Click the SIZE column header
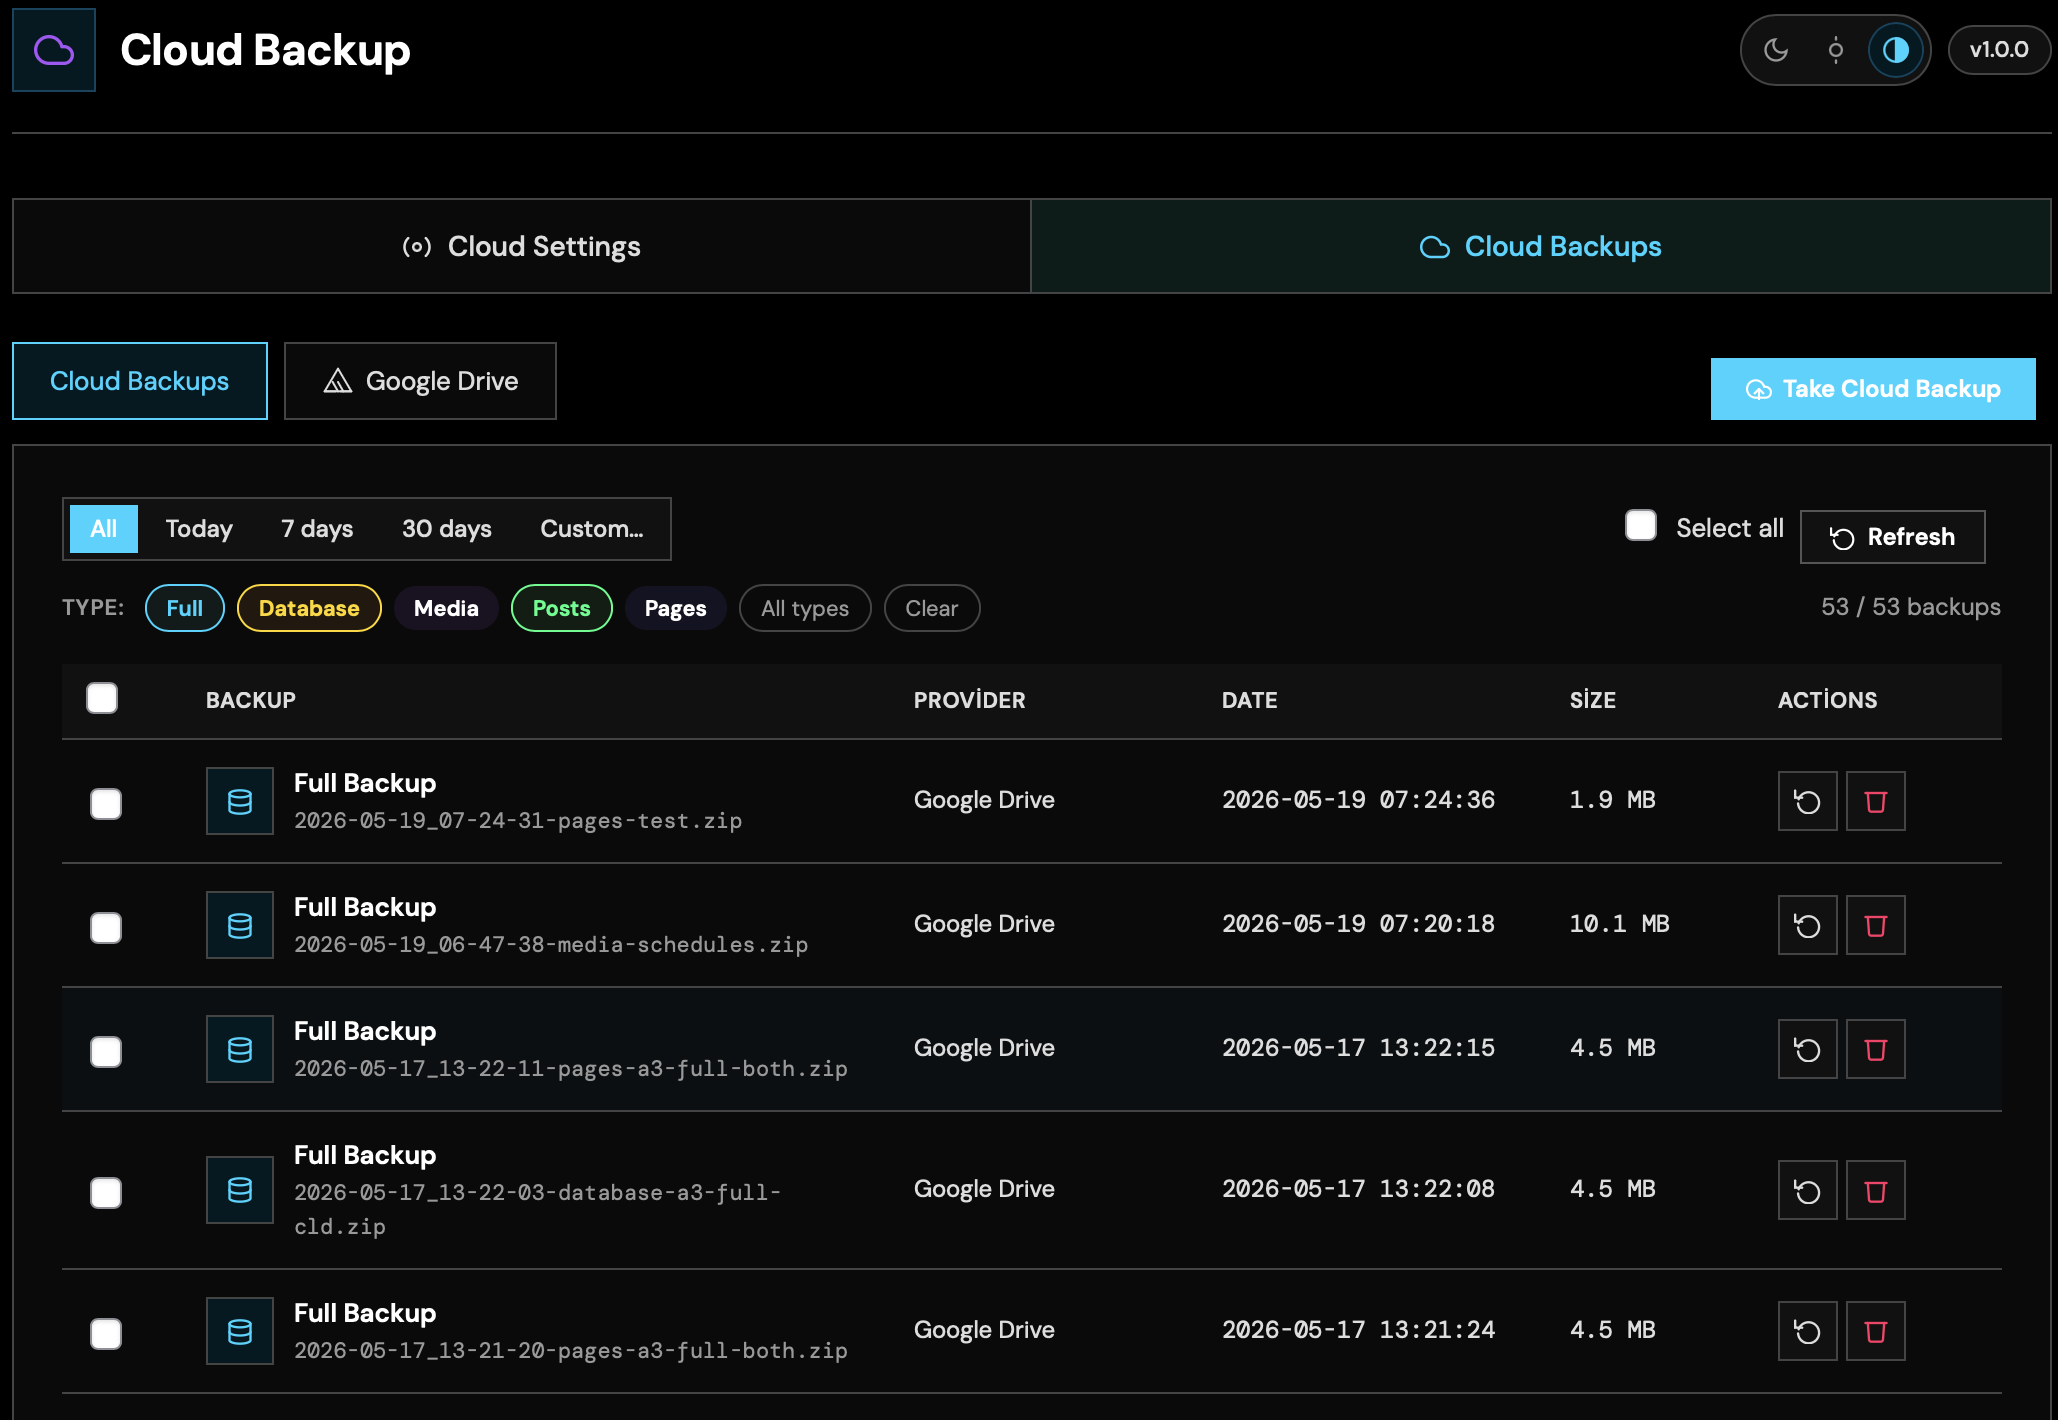 [1593, 700]
